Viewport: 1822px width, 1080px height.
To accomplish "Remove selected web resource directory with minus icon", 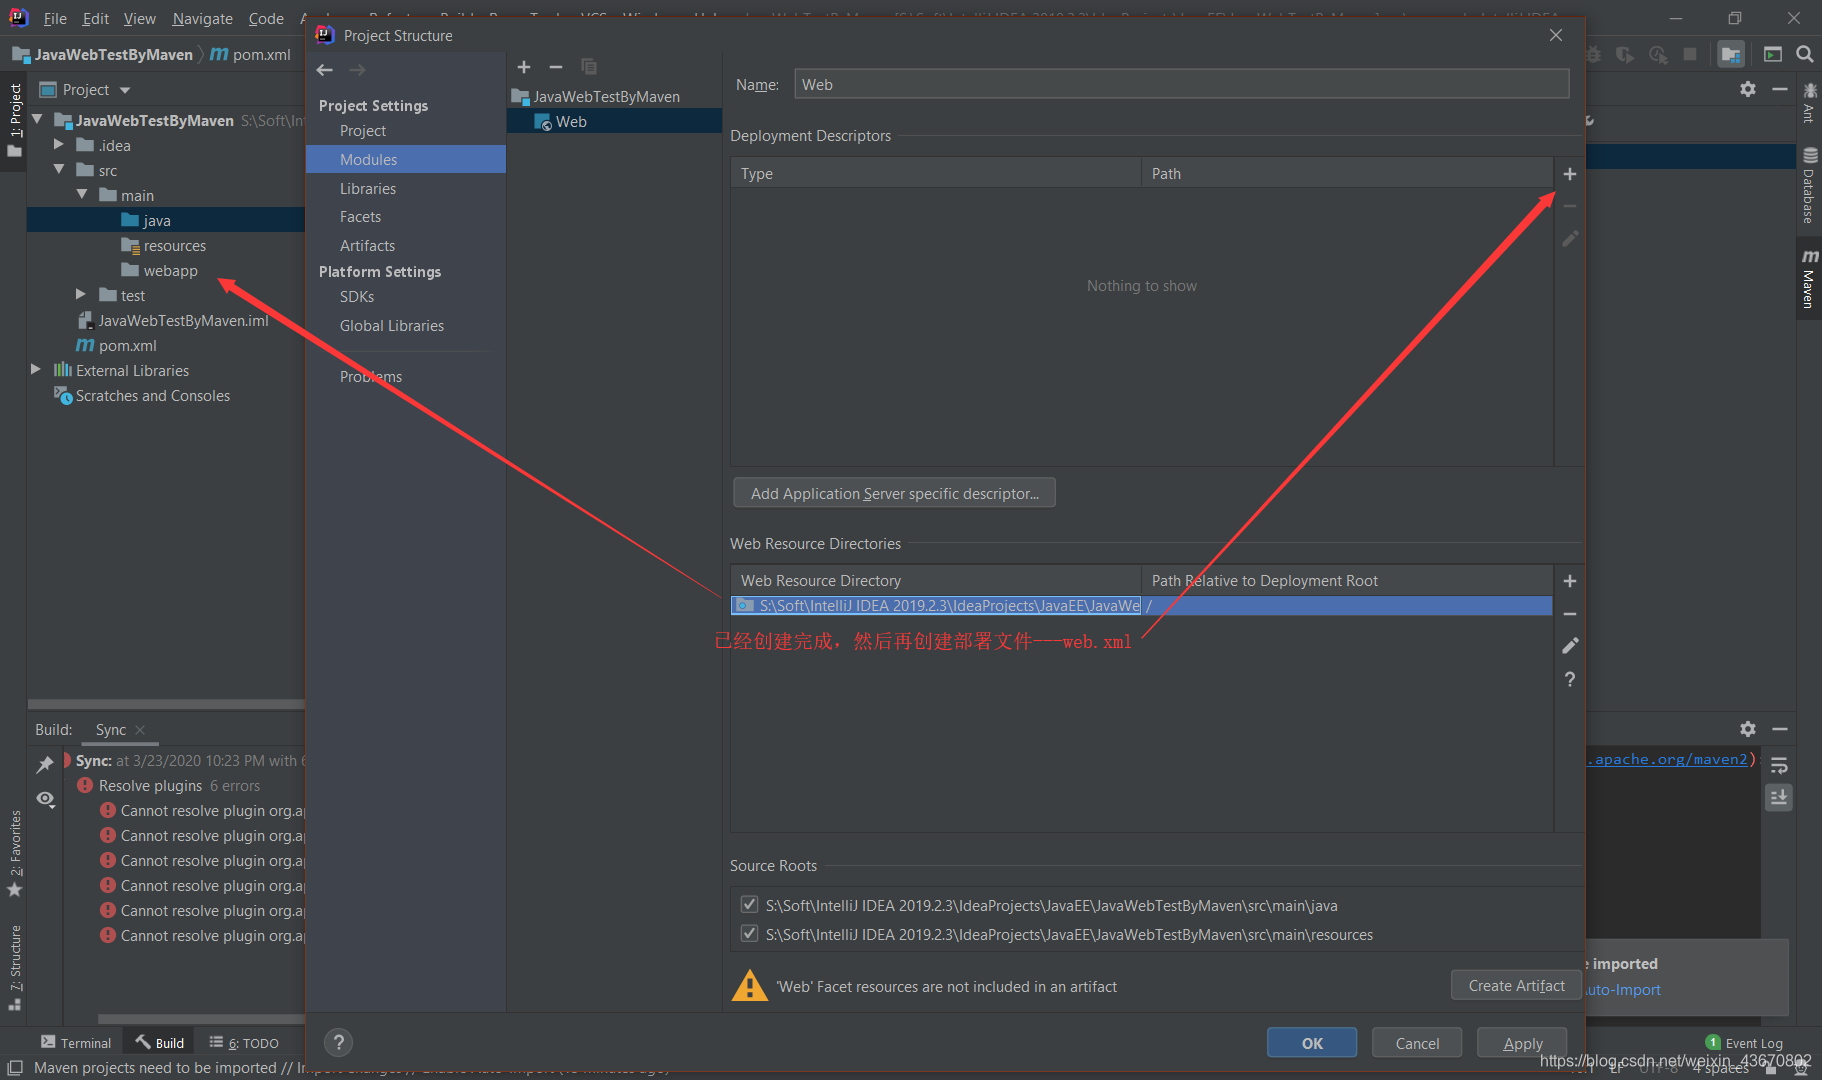I will (1570, 614).
